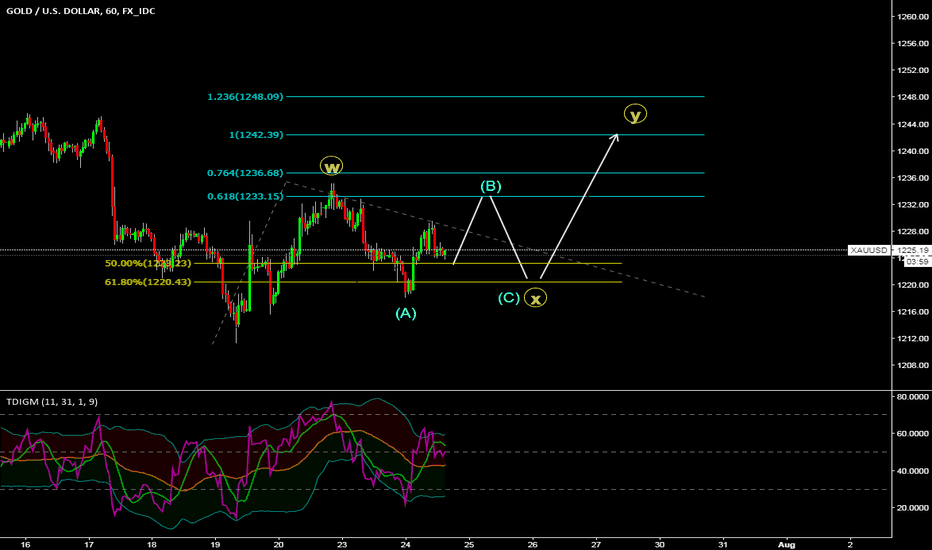Click the Aug label on time axis
This screenshot has height=550, width=932.
pyautogui.click(x=786, y=544)
